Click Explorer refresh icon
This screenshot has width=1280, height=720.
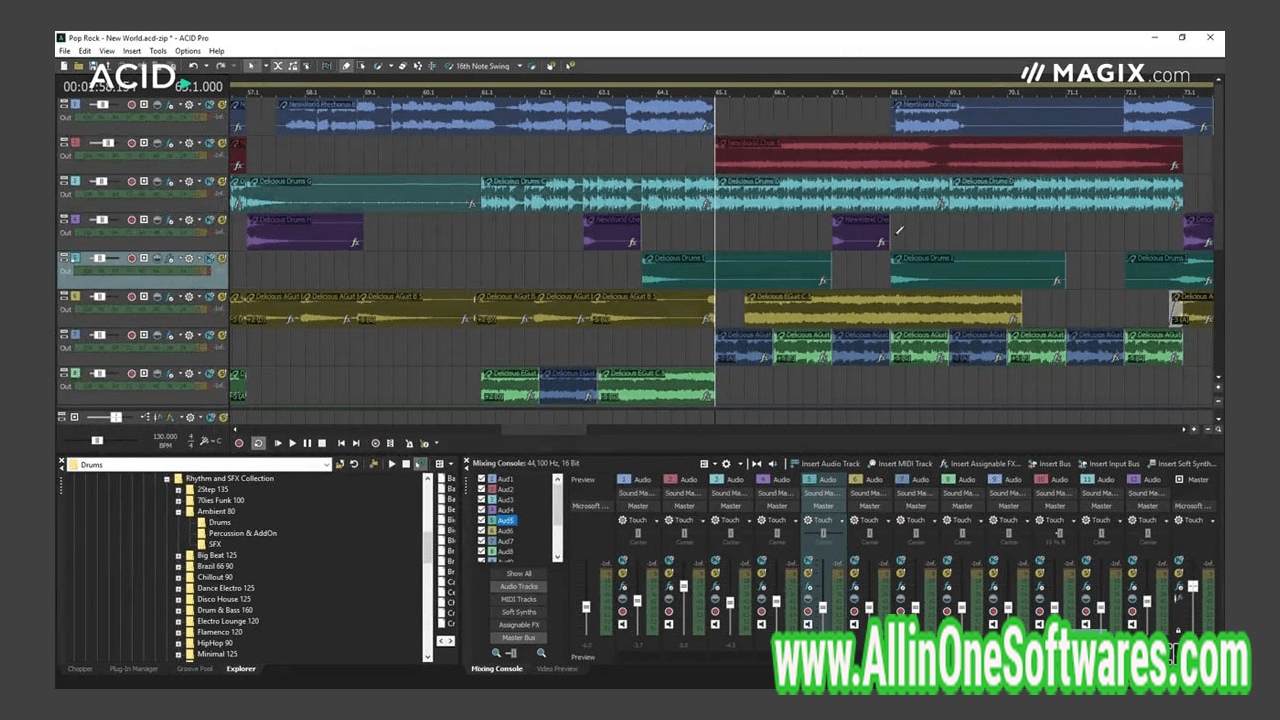click(x=354, y=464)
